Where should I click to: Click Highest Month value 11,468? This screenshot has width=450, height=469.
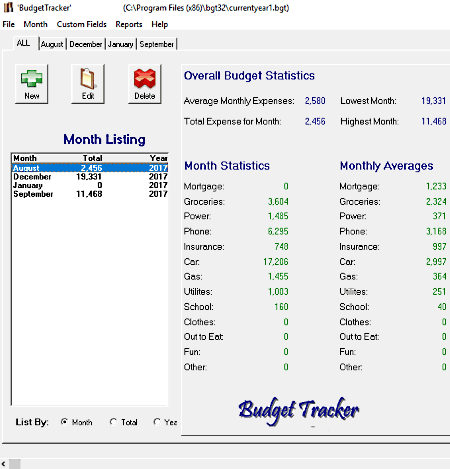click(x=433, y=121)
